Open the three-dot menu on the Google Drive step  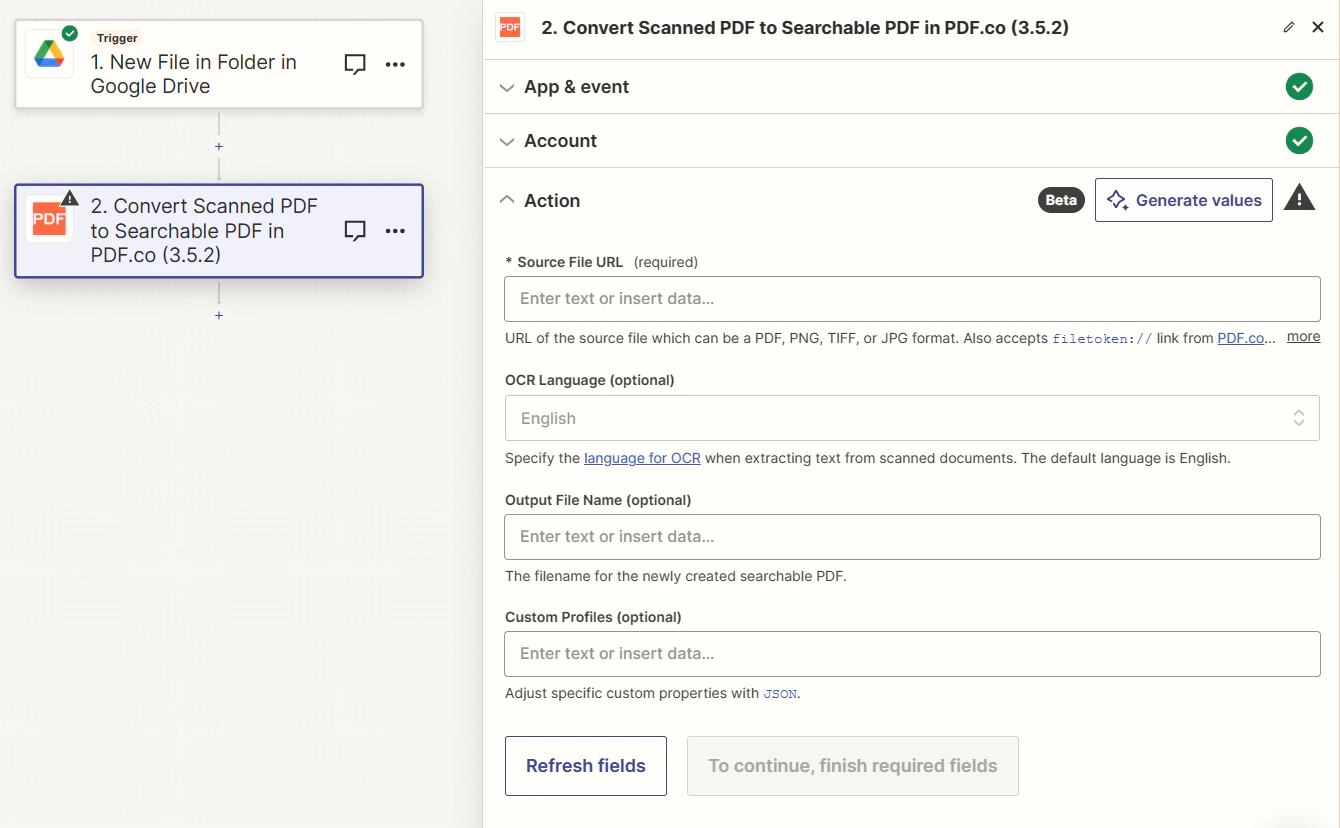coord(396,64)
